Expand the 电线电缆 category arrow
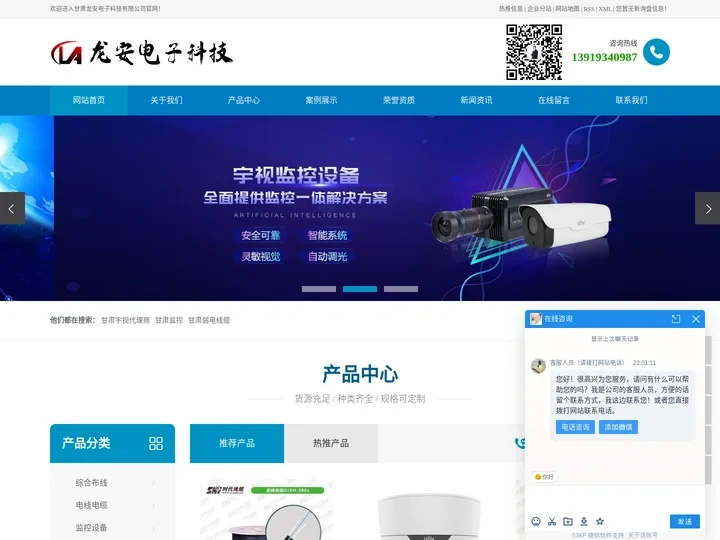Viewport: 720px width, 540px height. pos(154,506)
